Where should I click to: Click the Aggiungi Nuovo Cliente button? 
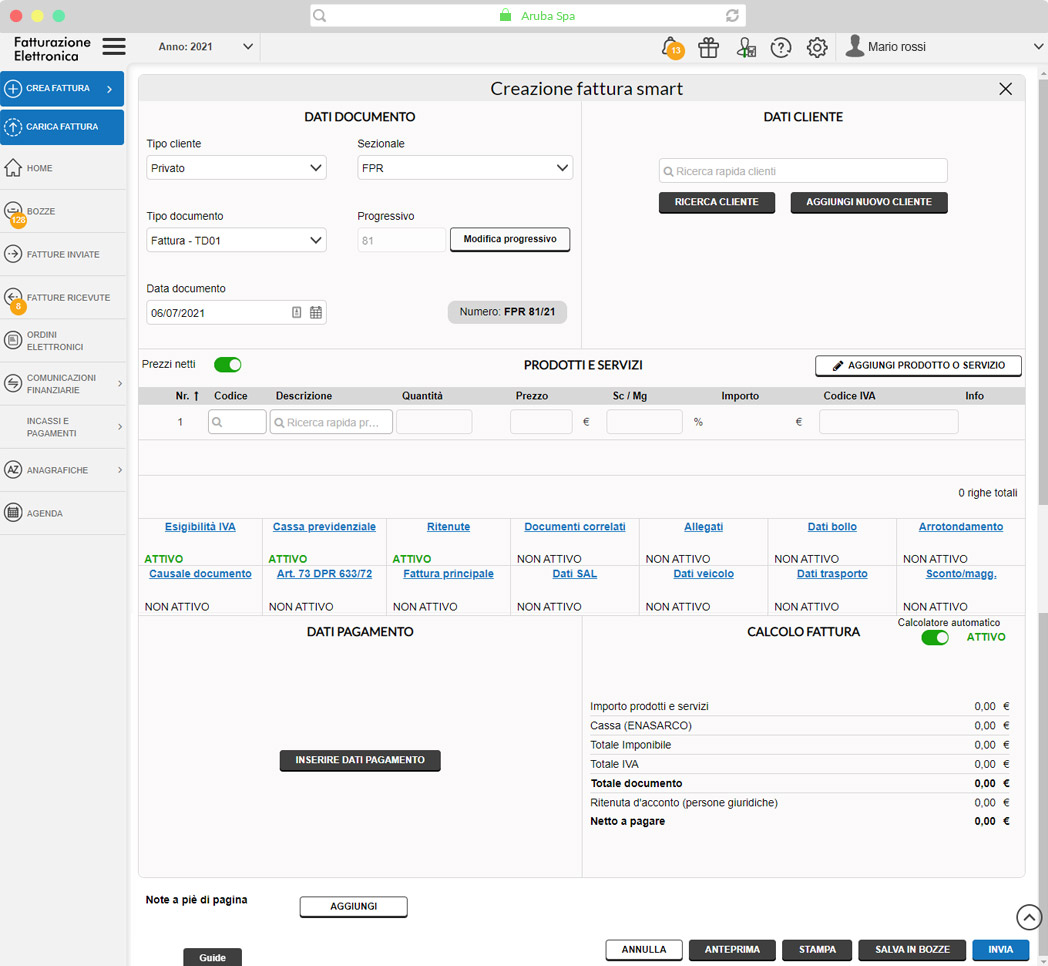coord(869,202)
